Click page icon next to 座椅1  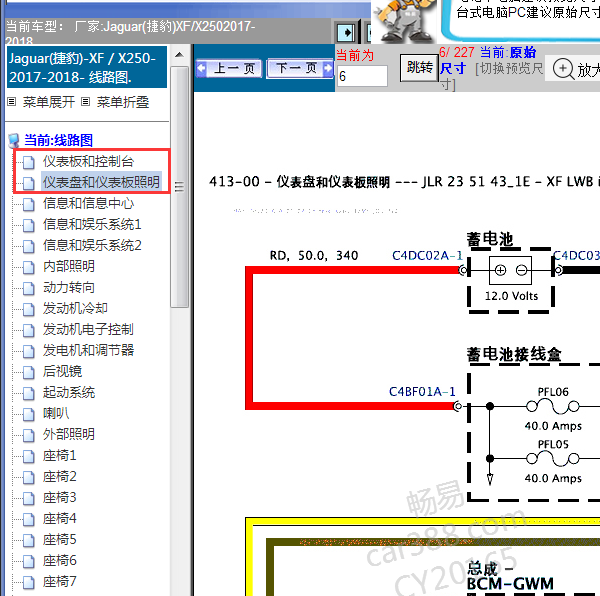tap(28, 457)
